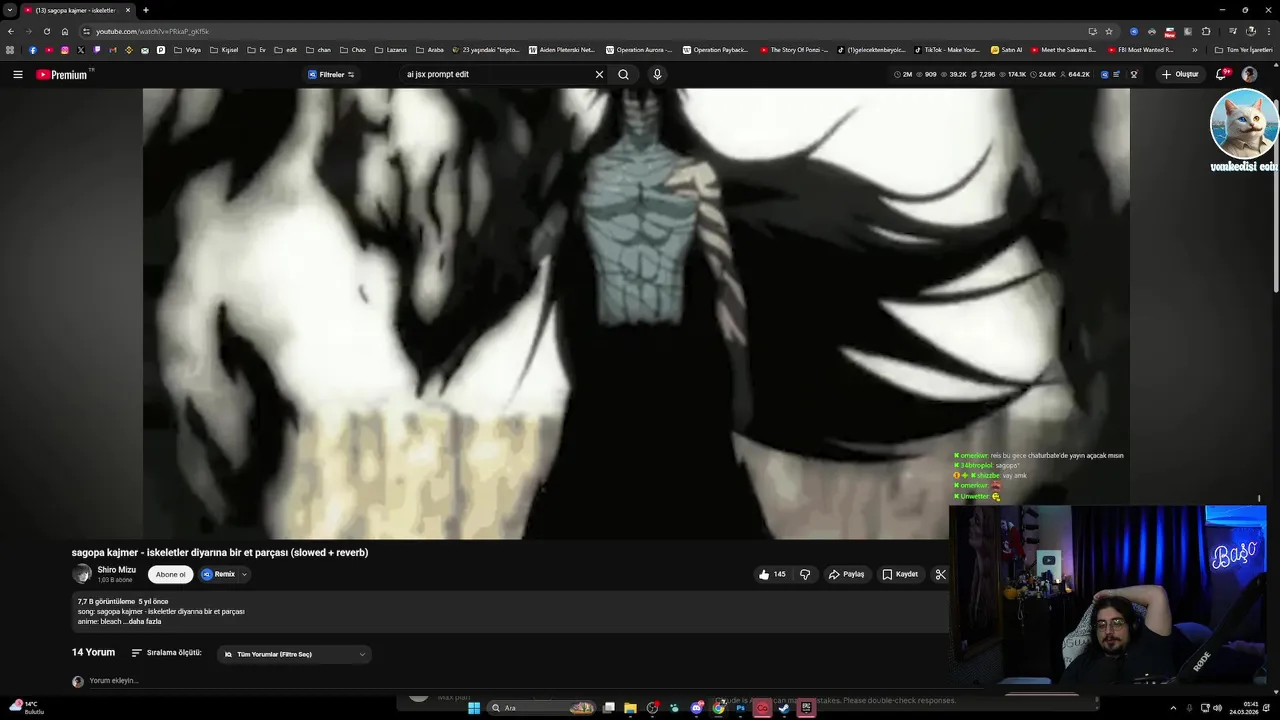1280x720 pixels.
Task: Open the YouTube hamburger guide menu
Action: click(17, 74)
